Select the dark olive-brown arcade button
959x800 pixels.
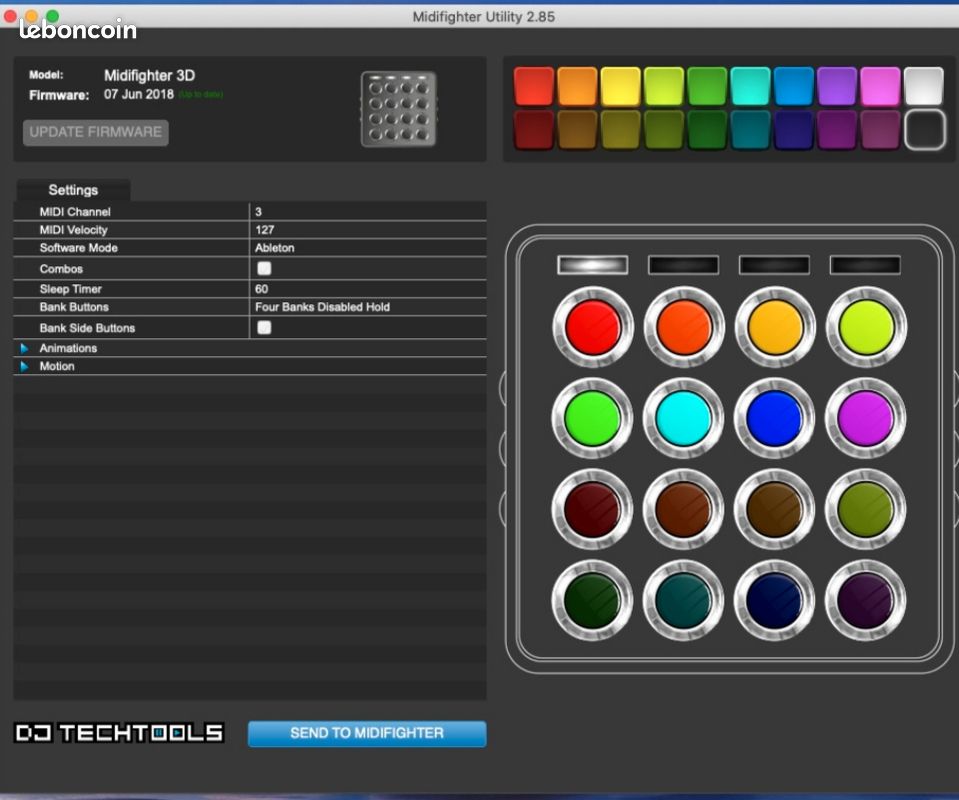[x=774, y=509]
